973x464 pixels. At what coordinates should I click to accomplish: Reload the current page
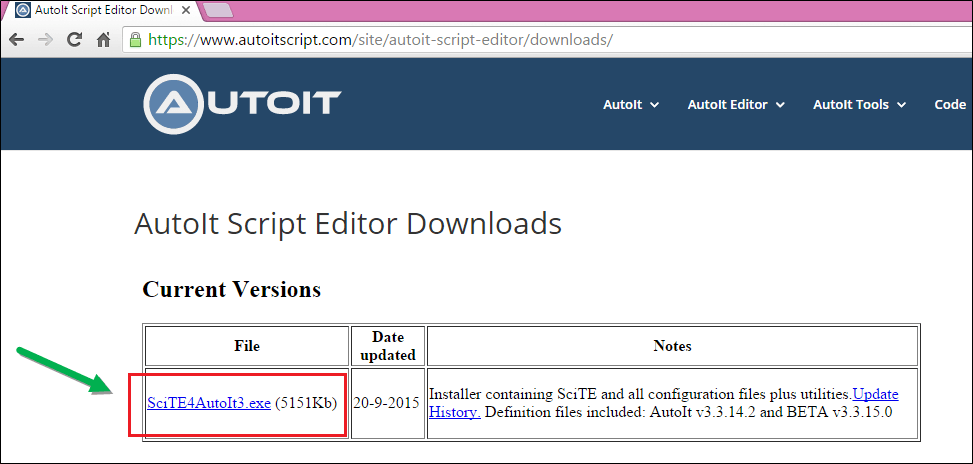[x=74, y=41]
